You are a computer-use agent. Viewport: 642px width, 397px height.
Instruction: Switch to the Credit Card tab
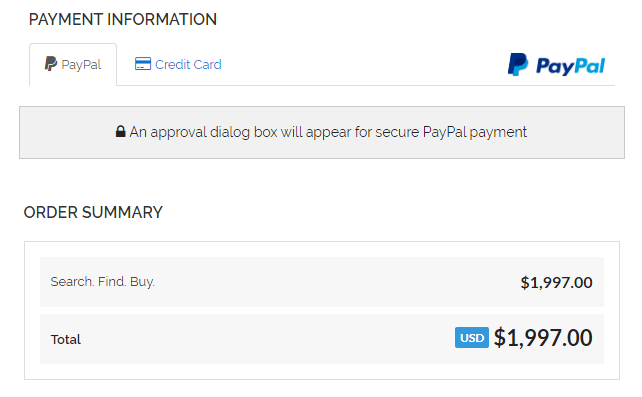coord(178,65)
